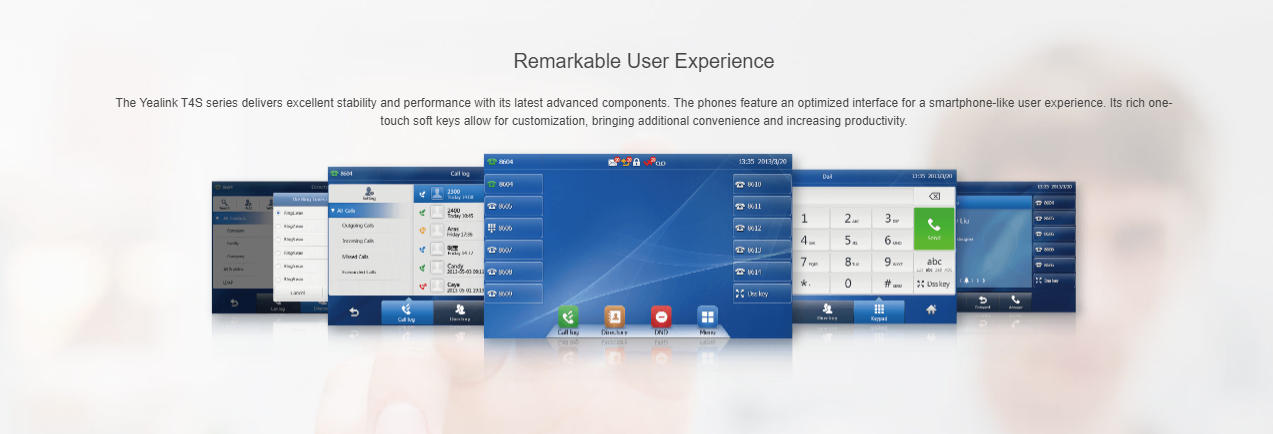Viewport: 1273px width, 434px height.
Task: Select the Call log tab on Call log screen
Action: [407, 312]
